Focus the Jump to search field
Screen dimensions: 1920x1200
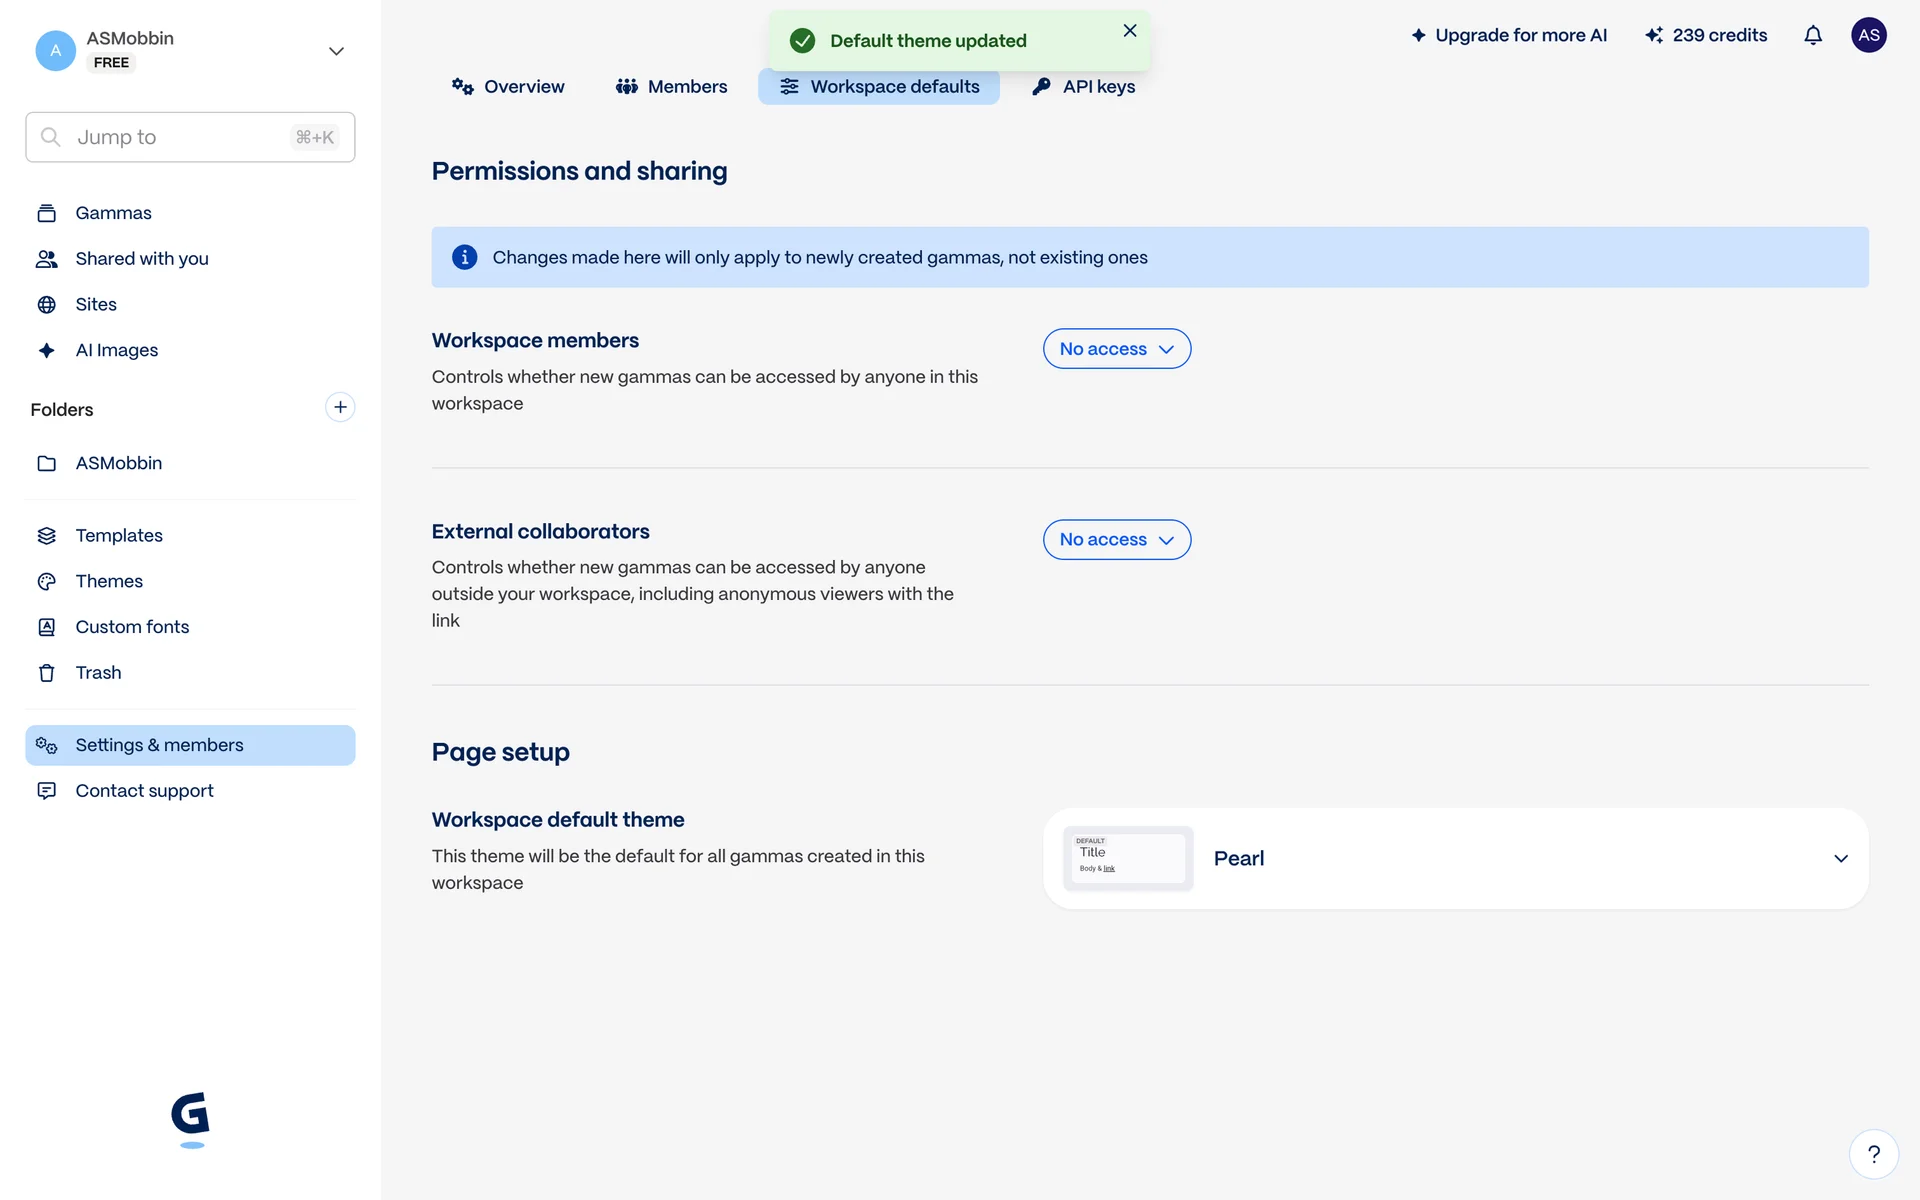[x=180, y=137]
